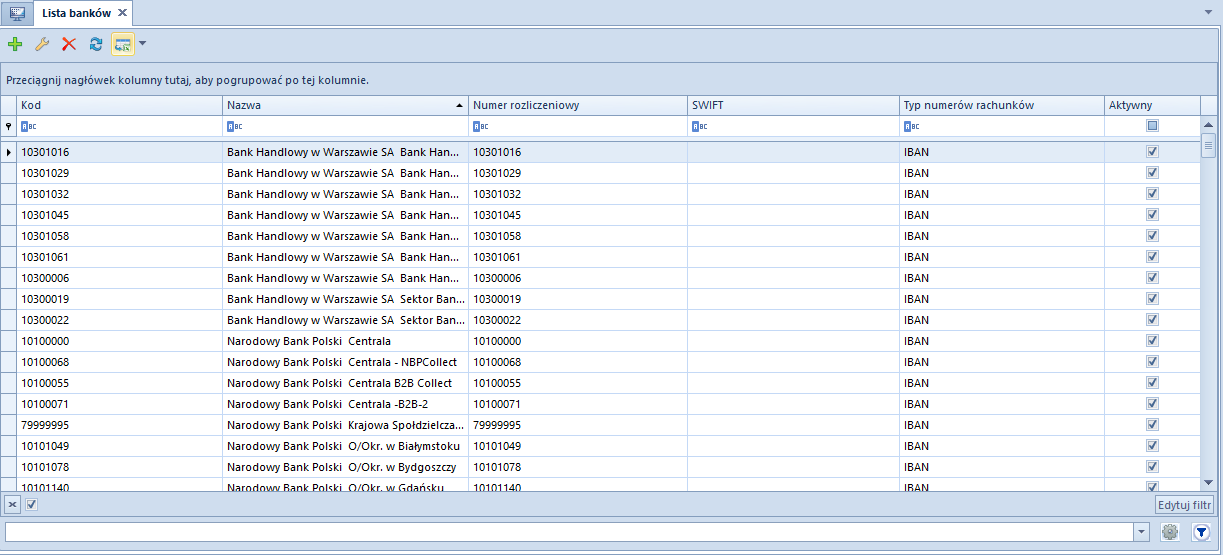Click Nazwa cell of row 10300019
Image resolution: width=1223 pixels, height=555 pixels.
click(345, 299)
